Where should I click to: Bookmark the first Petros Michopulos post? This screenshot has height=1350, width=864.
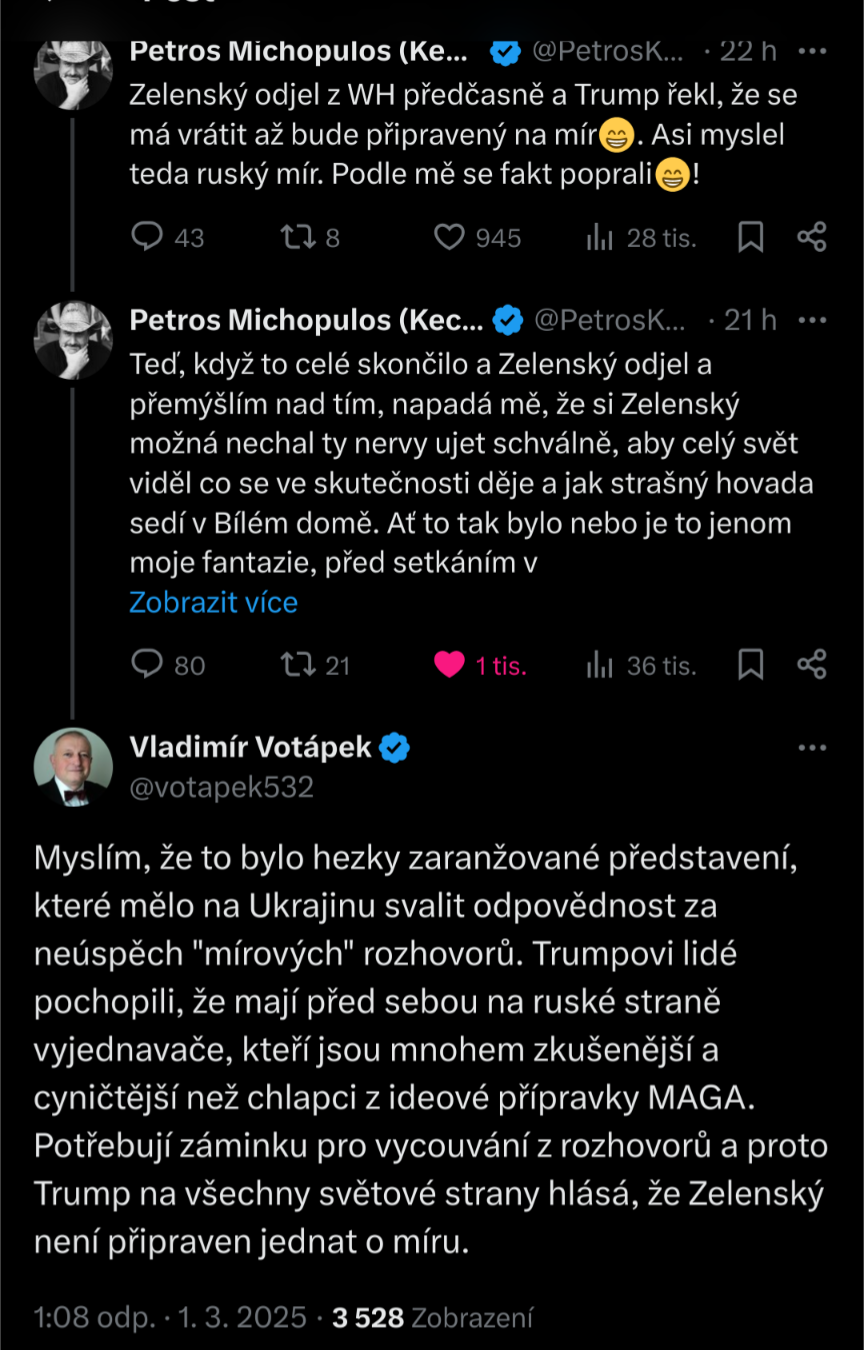[x=751, y=237]
